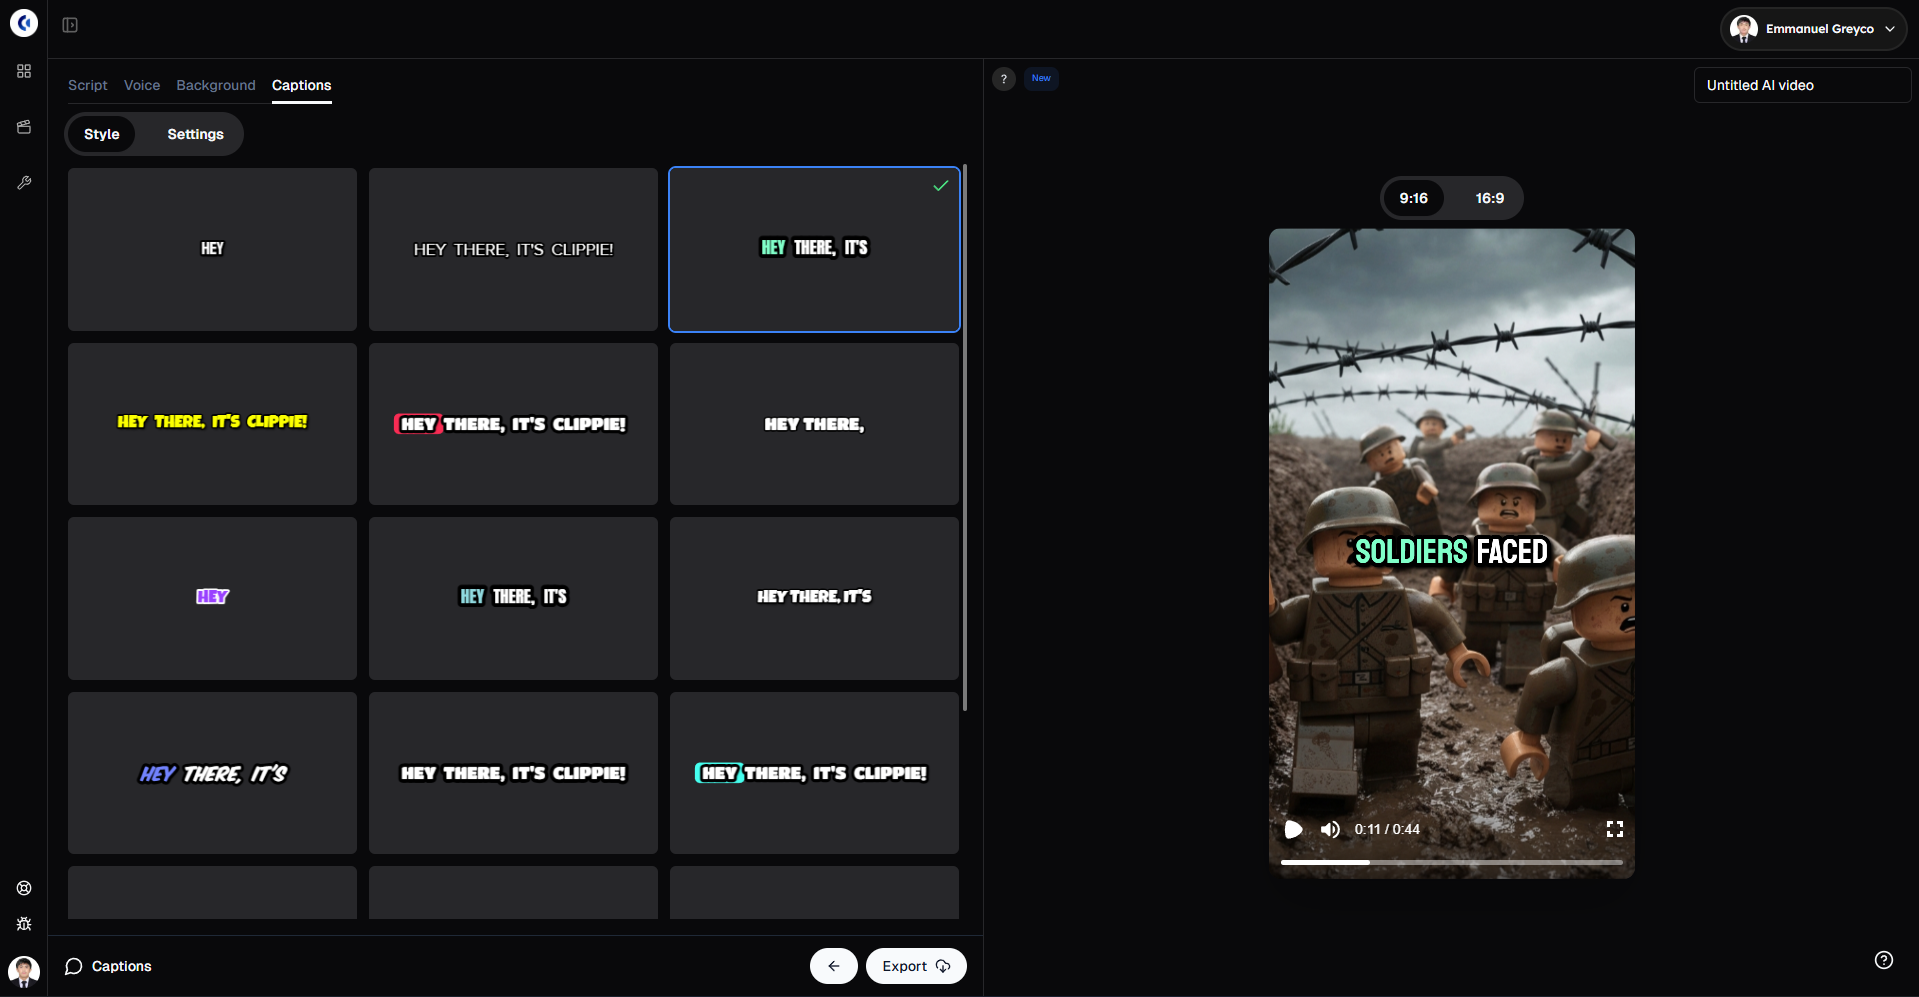Switch to the Script tab

tap(88, 85)
